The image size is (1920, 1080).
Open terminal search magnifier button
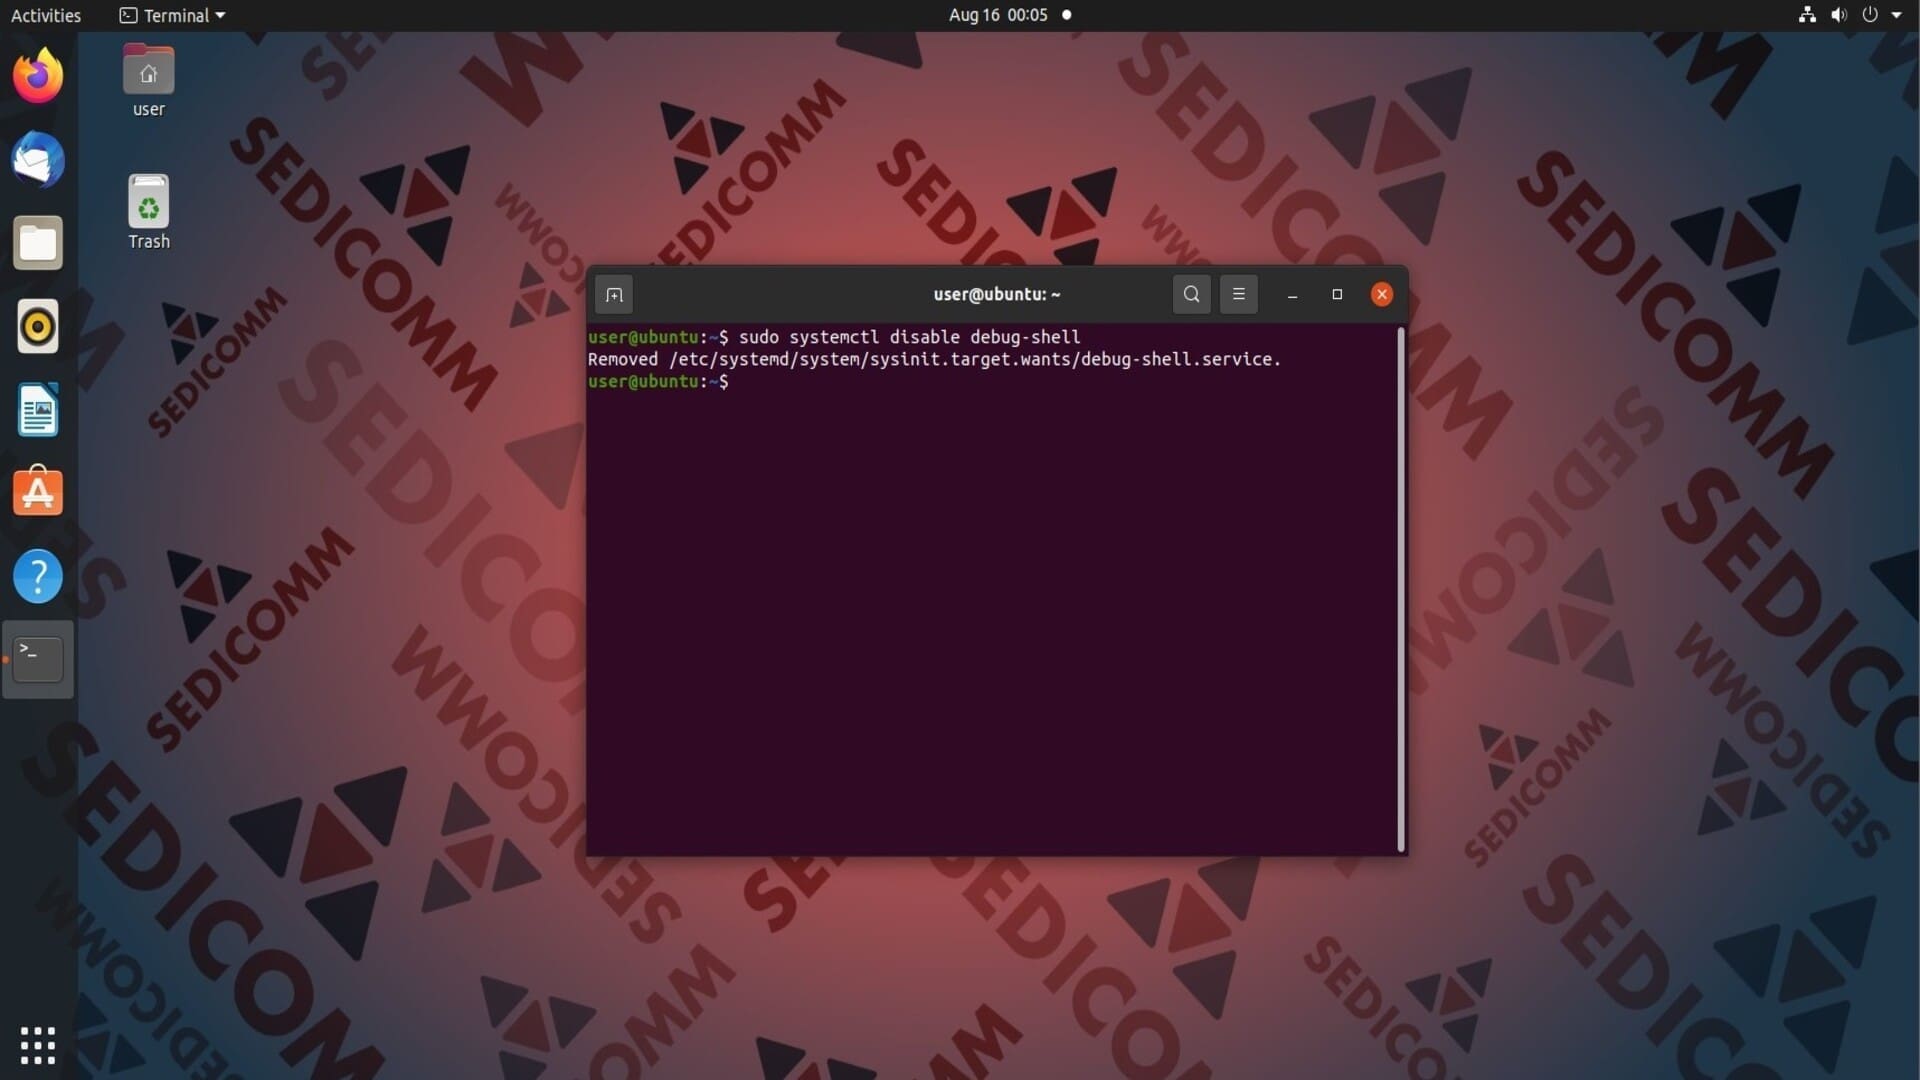click(1191, 294)
